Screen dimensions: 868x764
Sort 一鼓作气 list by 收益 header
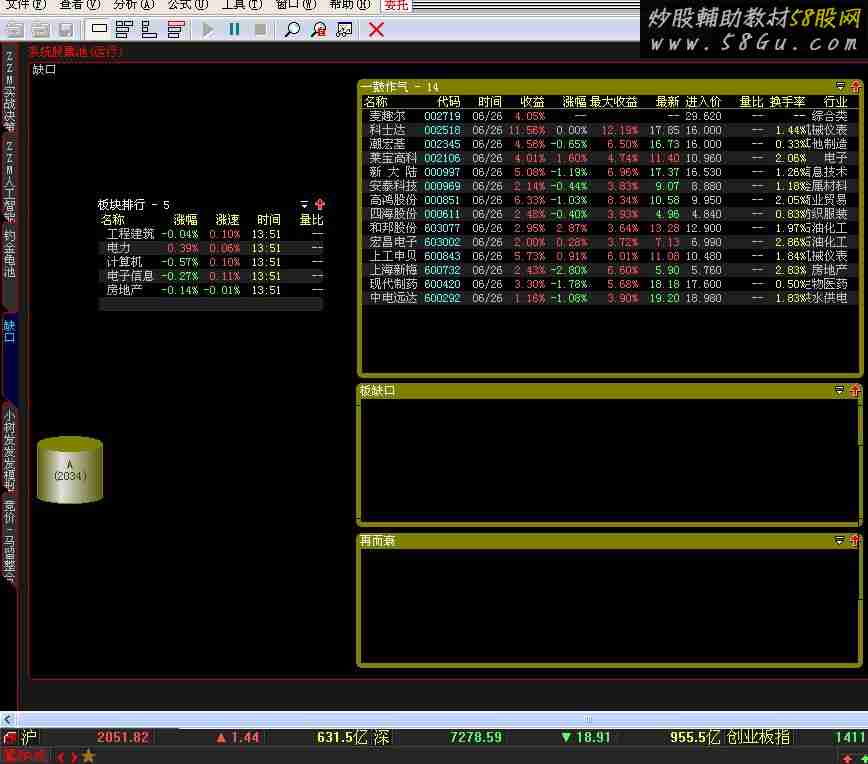532,102
